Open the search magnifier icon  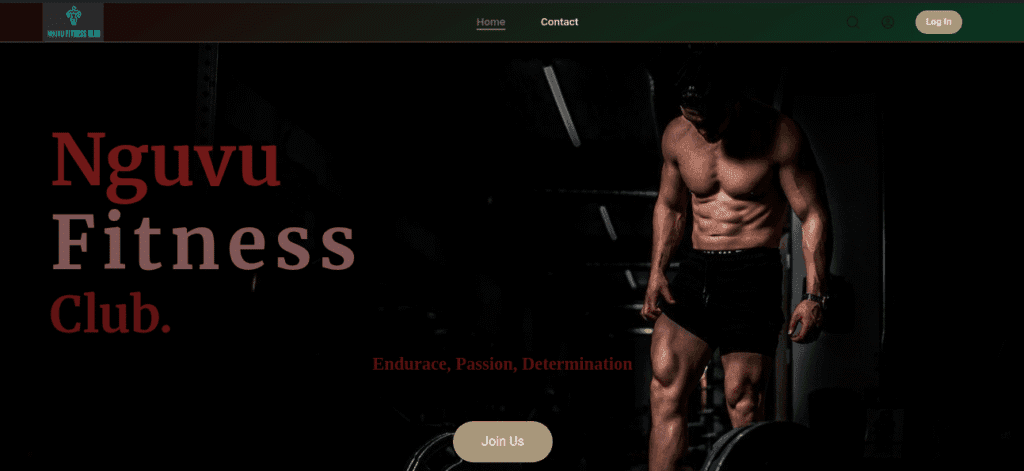pyautogui.click(x=853, y=22)
